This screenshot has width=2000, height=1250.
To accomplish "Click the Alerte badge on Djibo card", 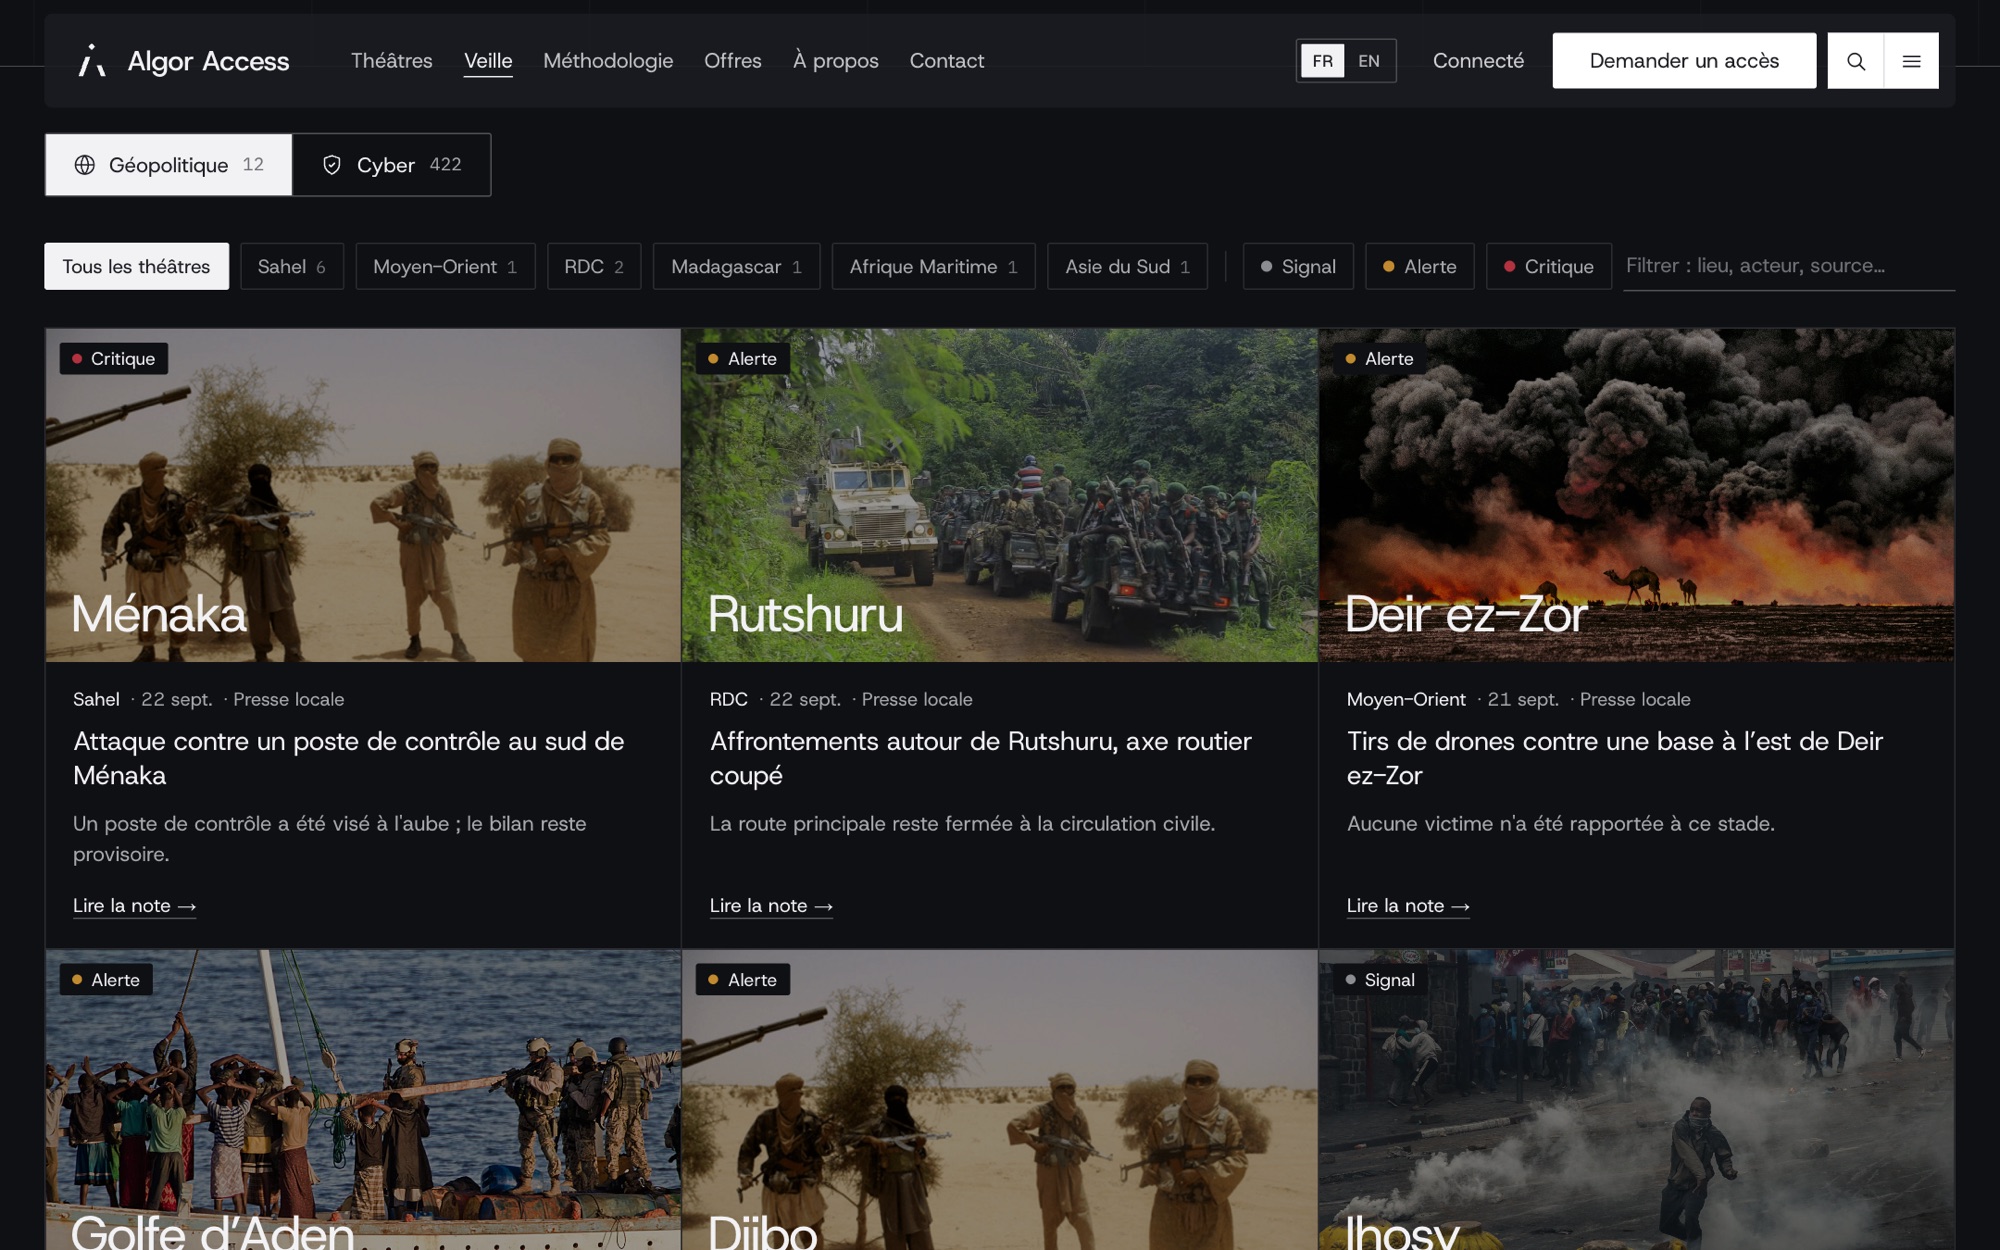I will 743,980.
